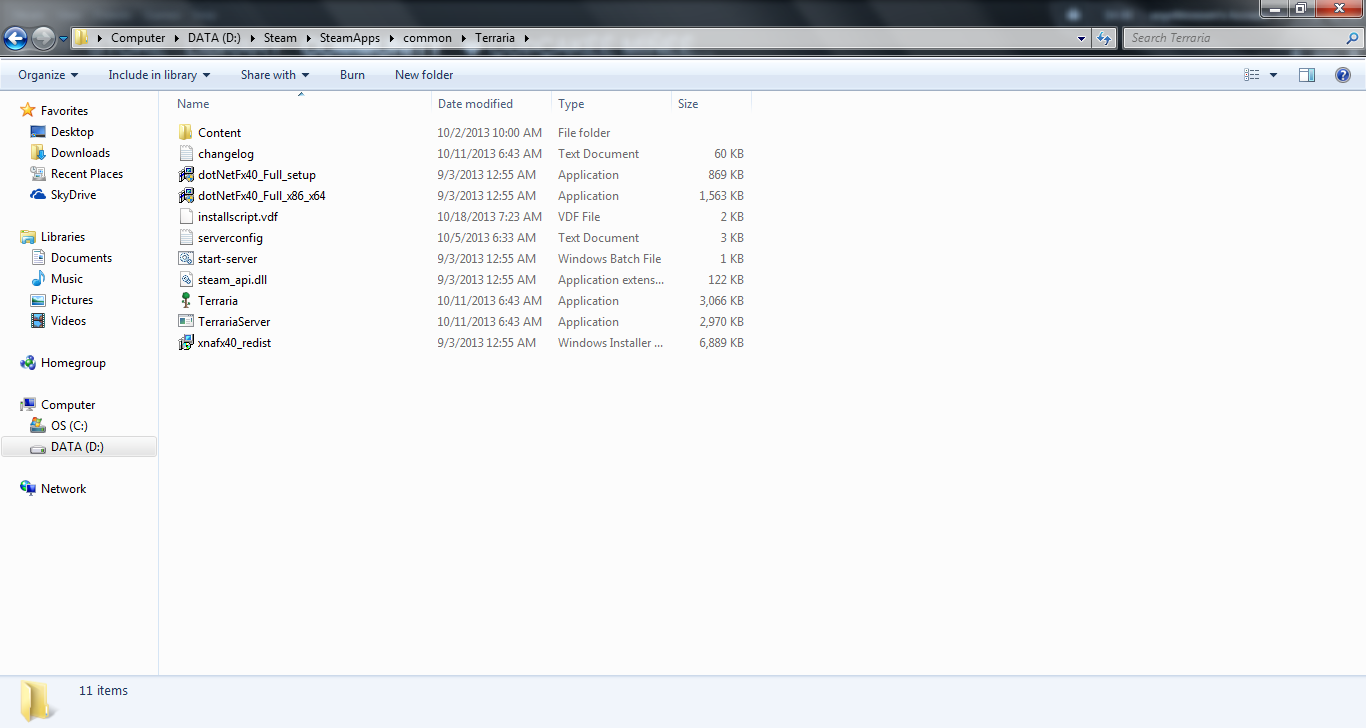Create a New folder
1366x728 pixels.
[424, 75]
